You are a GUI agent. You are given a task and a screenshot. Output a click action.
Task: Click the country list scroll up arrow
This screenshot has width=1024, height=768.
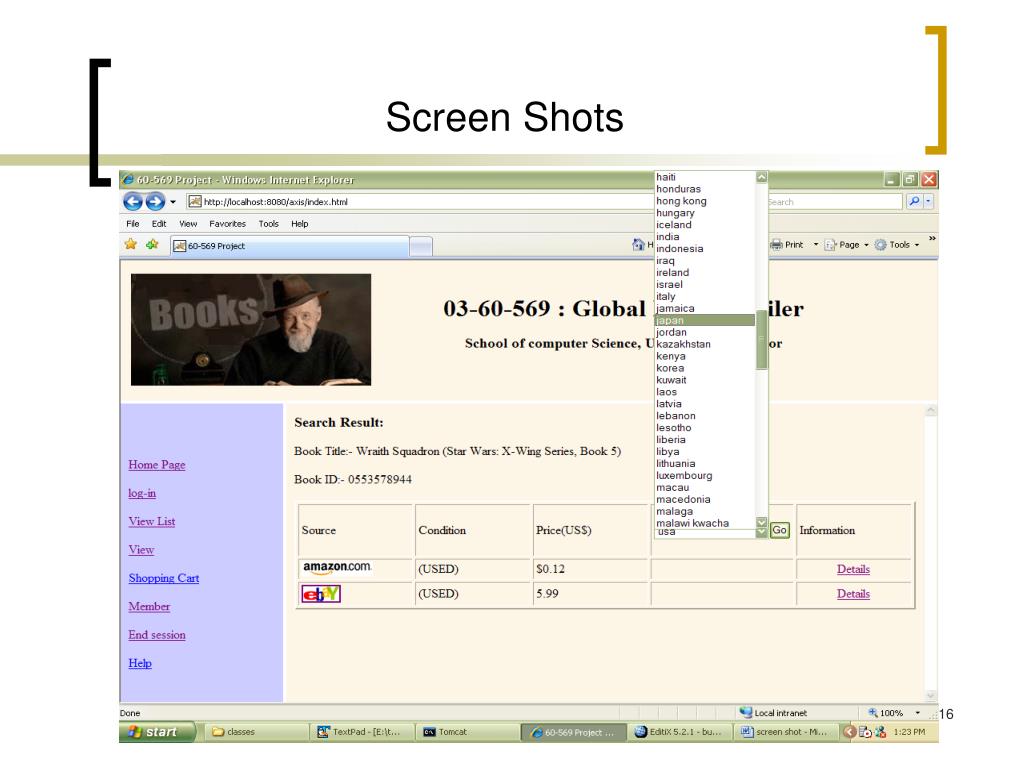coord(761,177)
